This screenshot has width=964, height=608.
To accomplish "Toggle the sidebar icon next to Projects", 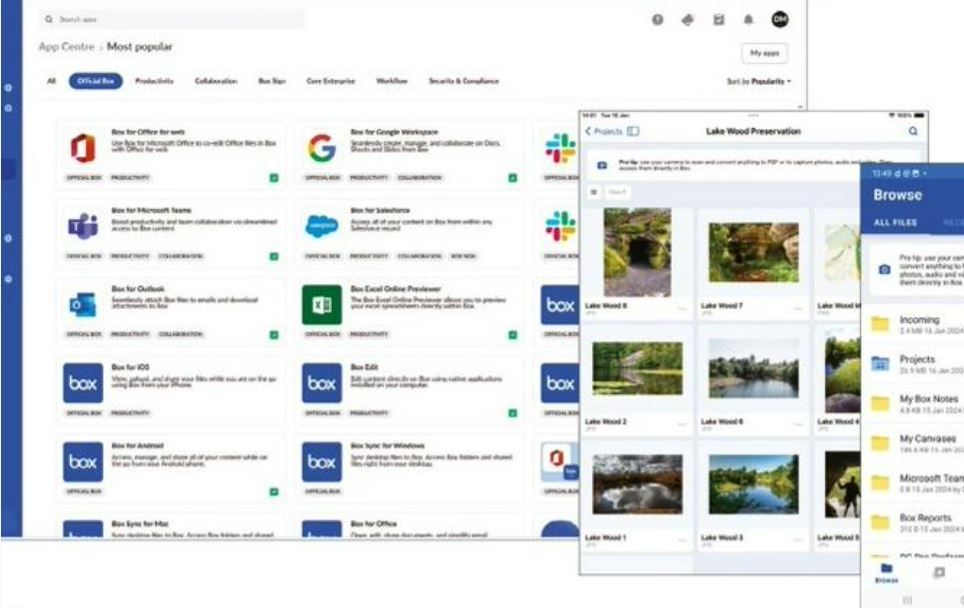I will click(633, 131).
